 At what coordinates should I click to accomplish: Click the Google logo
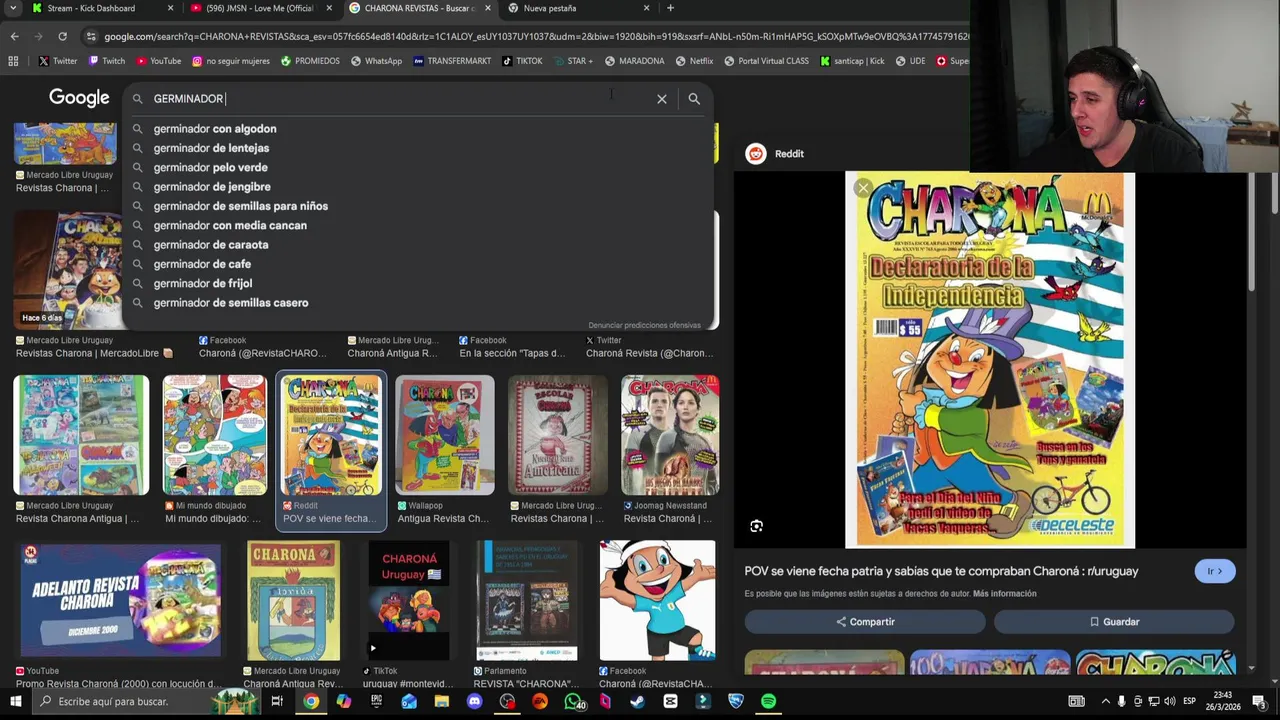79,98
